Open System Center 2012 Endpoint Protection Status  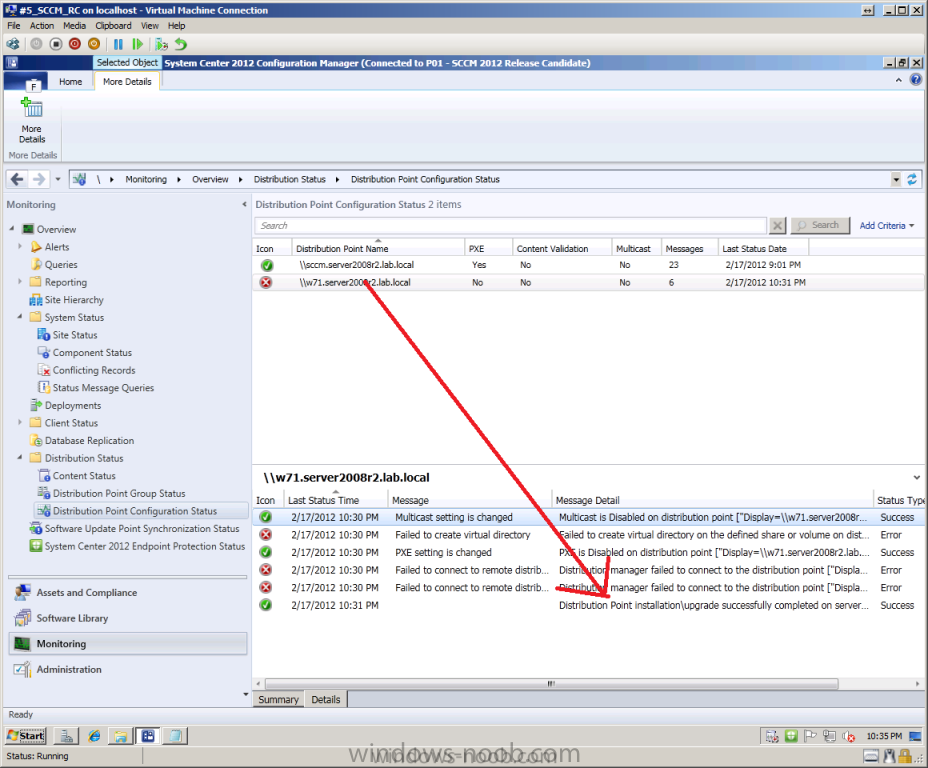coord(144,546)
